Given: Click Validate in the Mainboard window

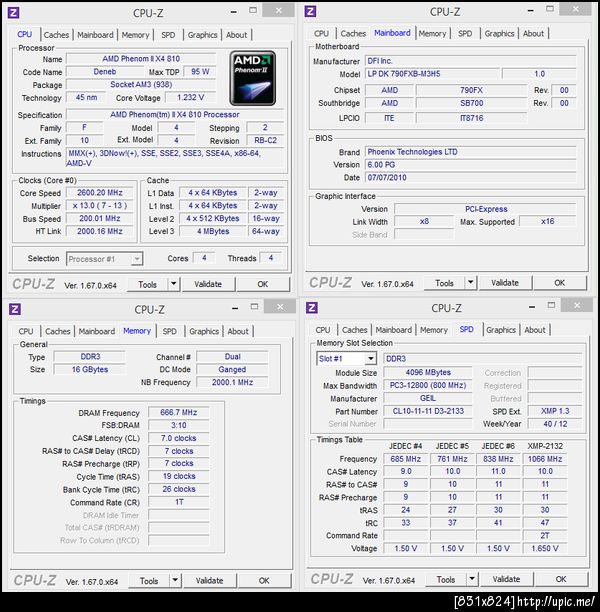Looking at the screenshot, I should [505, 283].
